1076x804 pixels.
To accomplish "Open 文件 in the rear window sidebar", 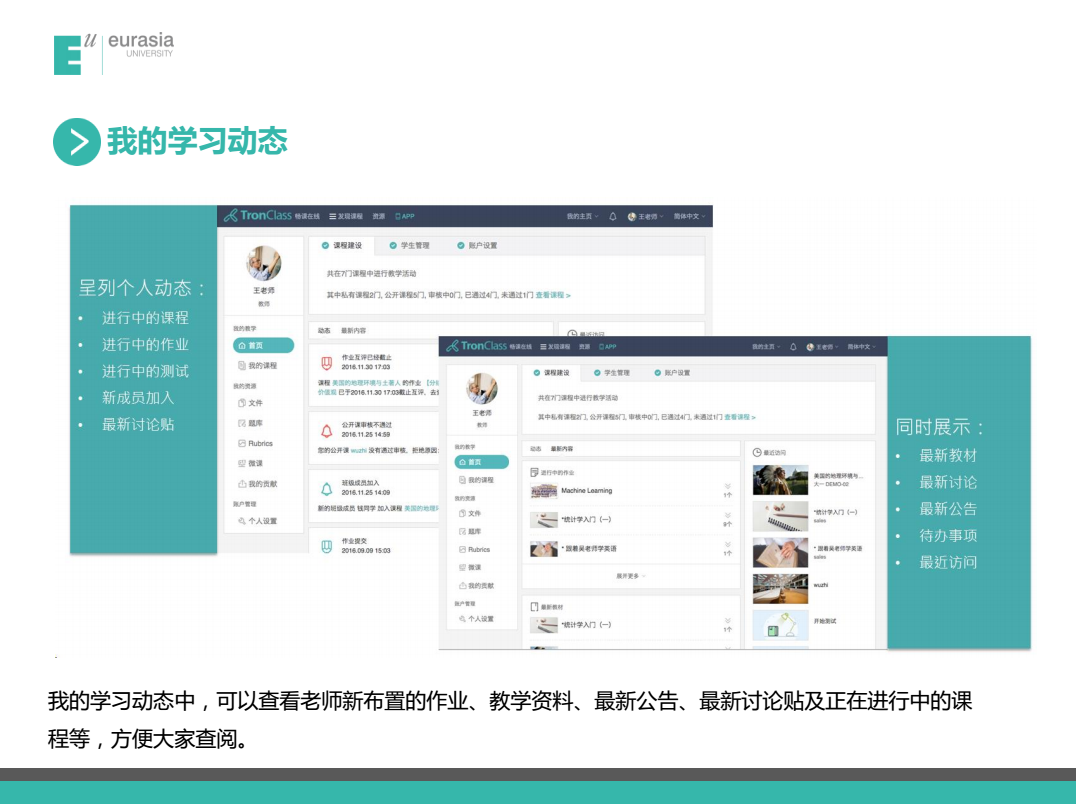I will point(250,403).
